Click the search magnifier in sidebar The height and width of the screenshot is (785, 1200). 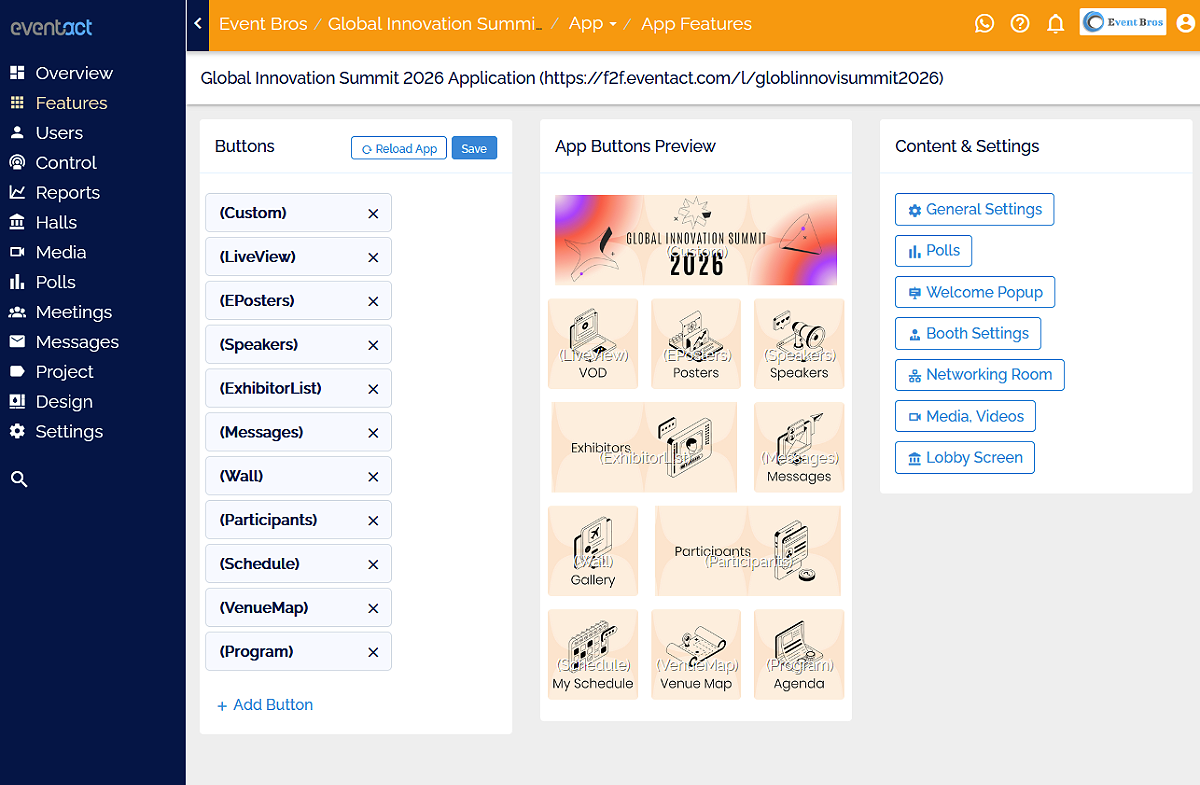(x=18, y=479)
